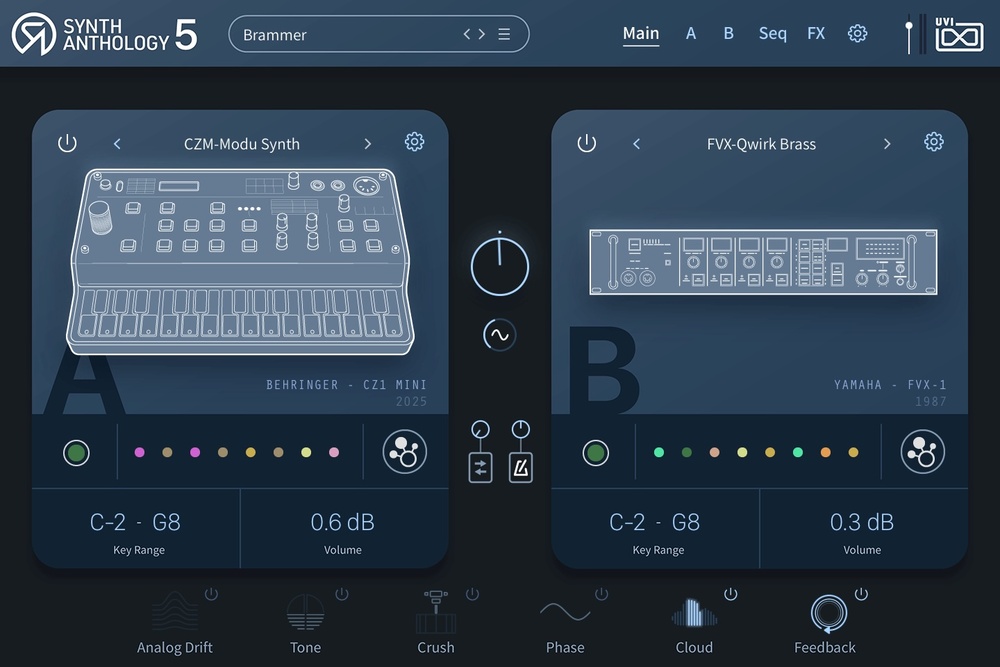This screenshot has width=1000, height=667.
Task: Toggle layer A power button
Action: coord(67,143)
